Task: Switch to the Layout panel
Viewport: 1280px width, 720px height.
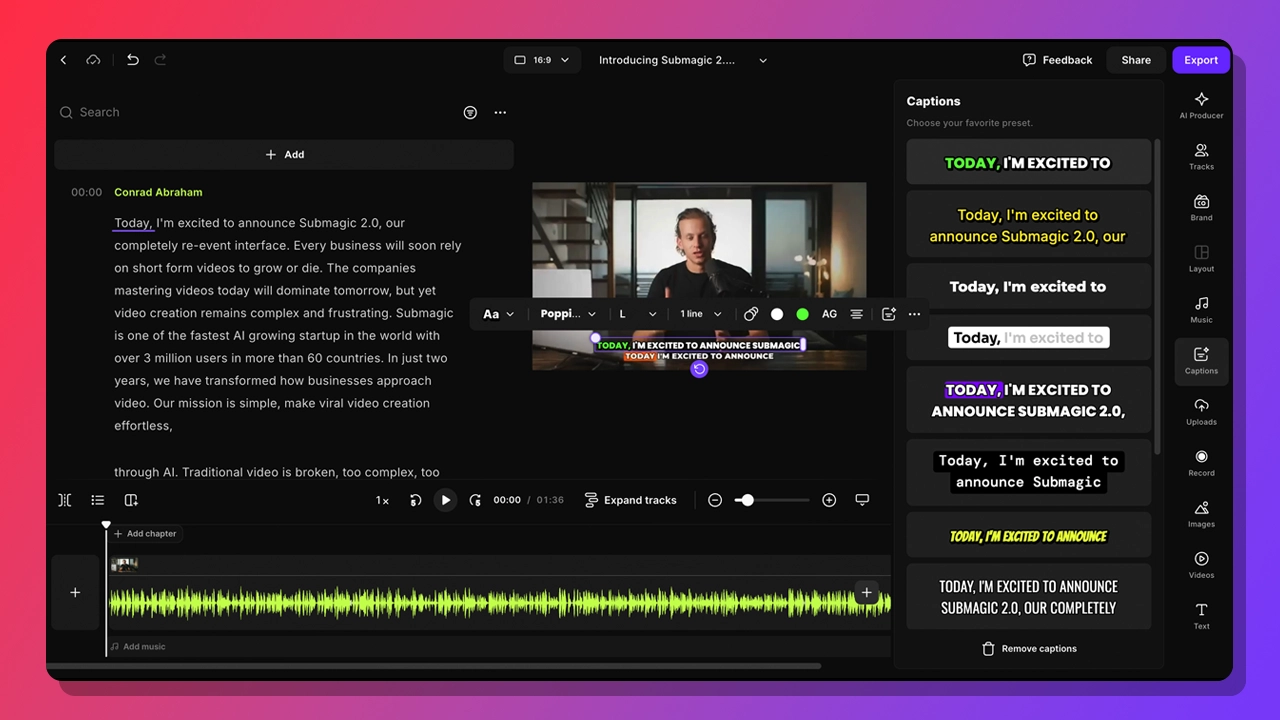Action: pos(1201,258)
